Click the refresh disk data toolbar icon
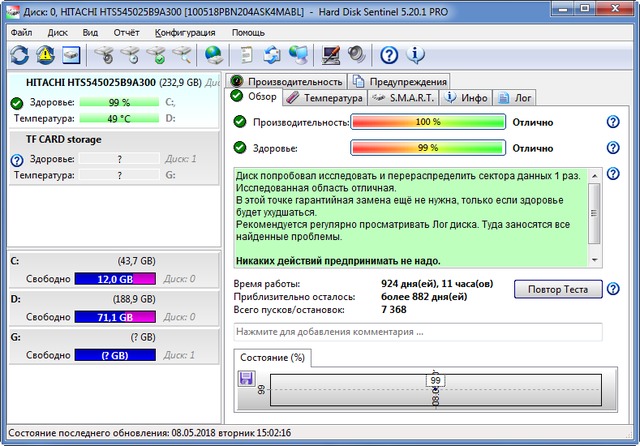 tap(20, 54)
